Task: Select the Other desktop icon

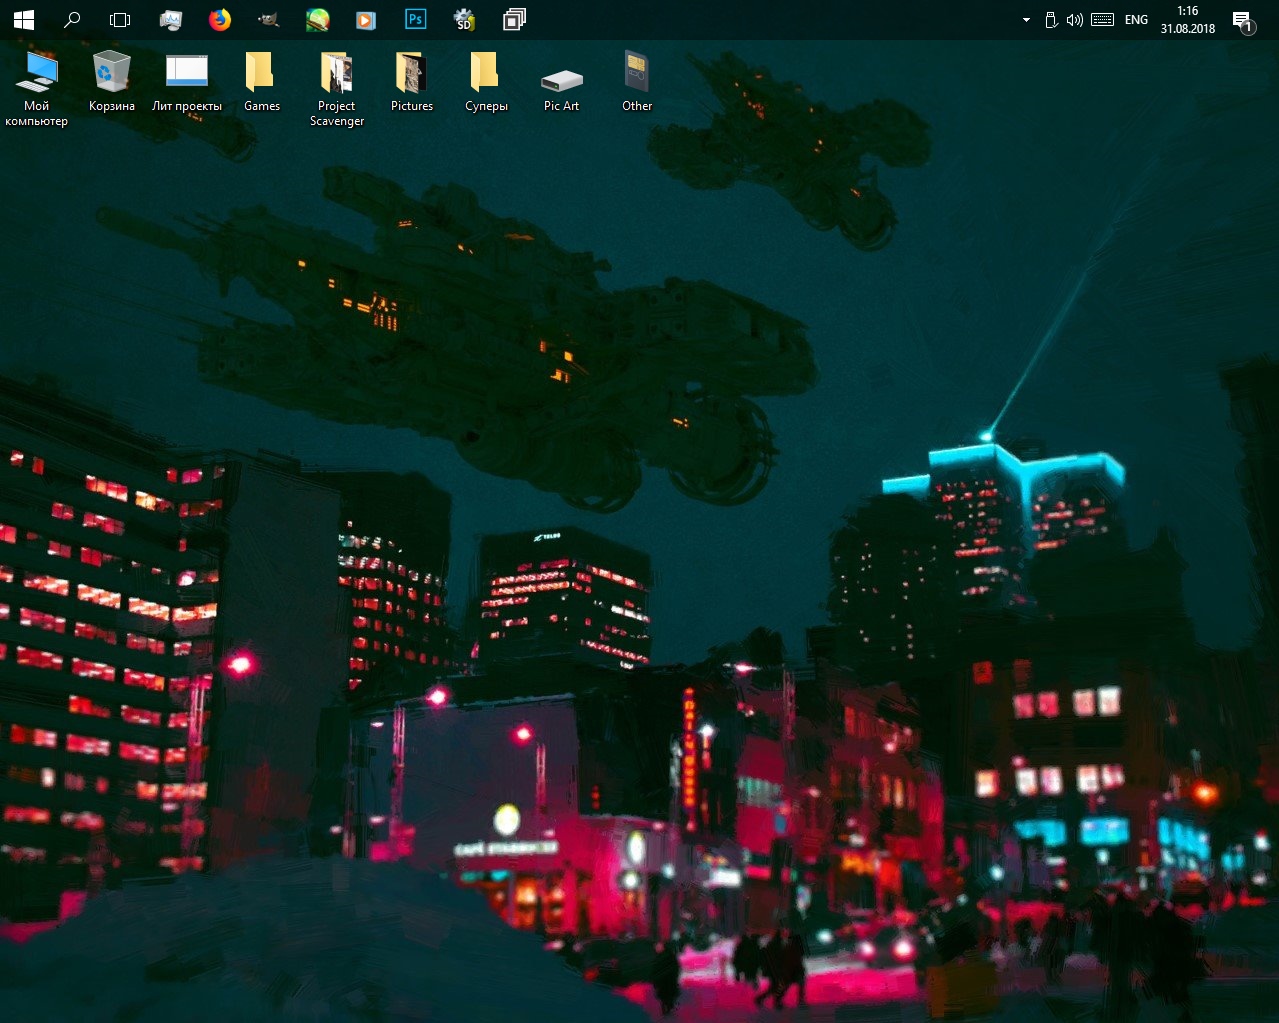Action: coord(637,82)
